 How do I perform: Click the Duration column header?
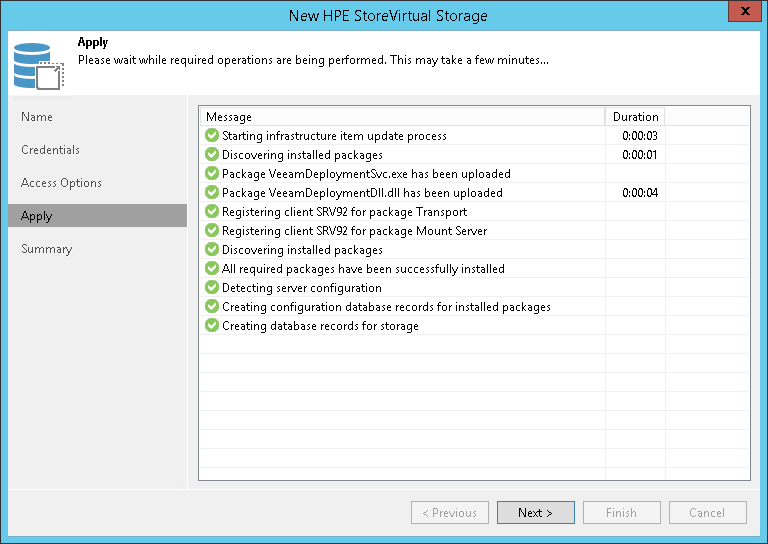(635, 117)
